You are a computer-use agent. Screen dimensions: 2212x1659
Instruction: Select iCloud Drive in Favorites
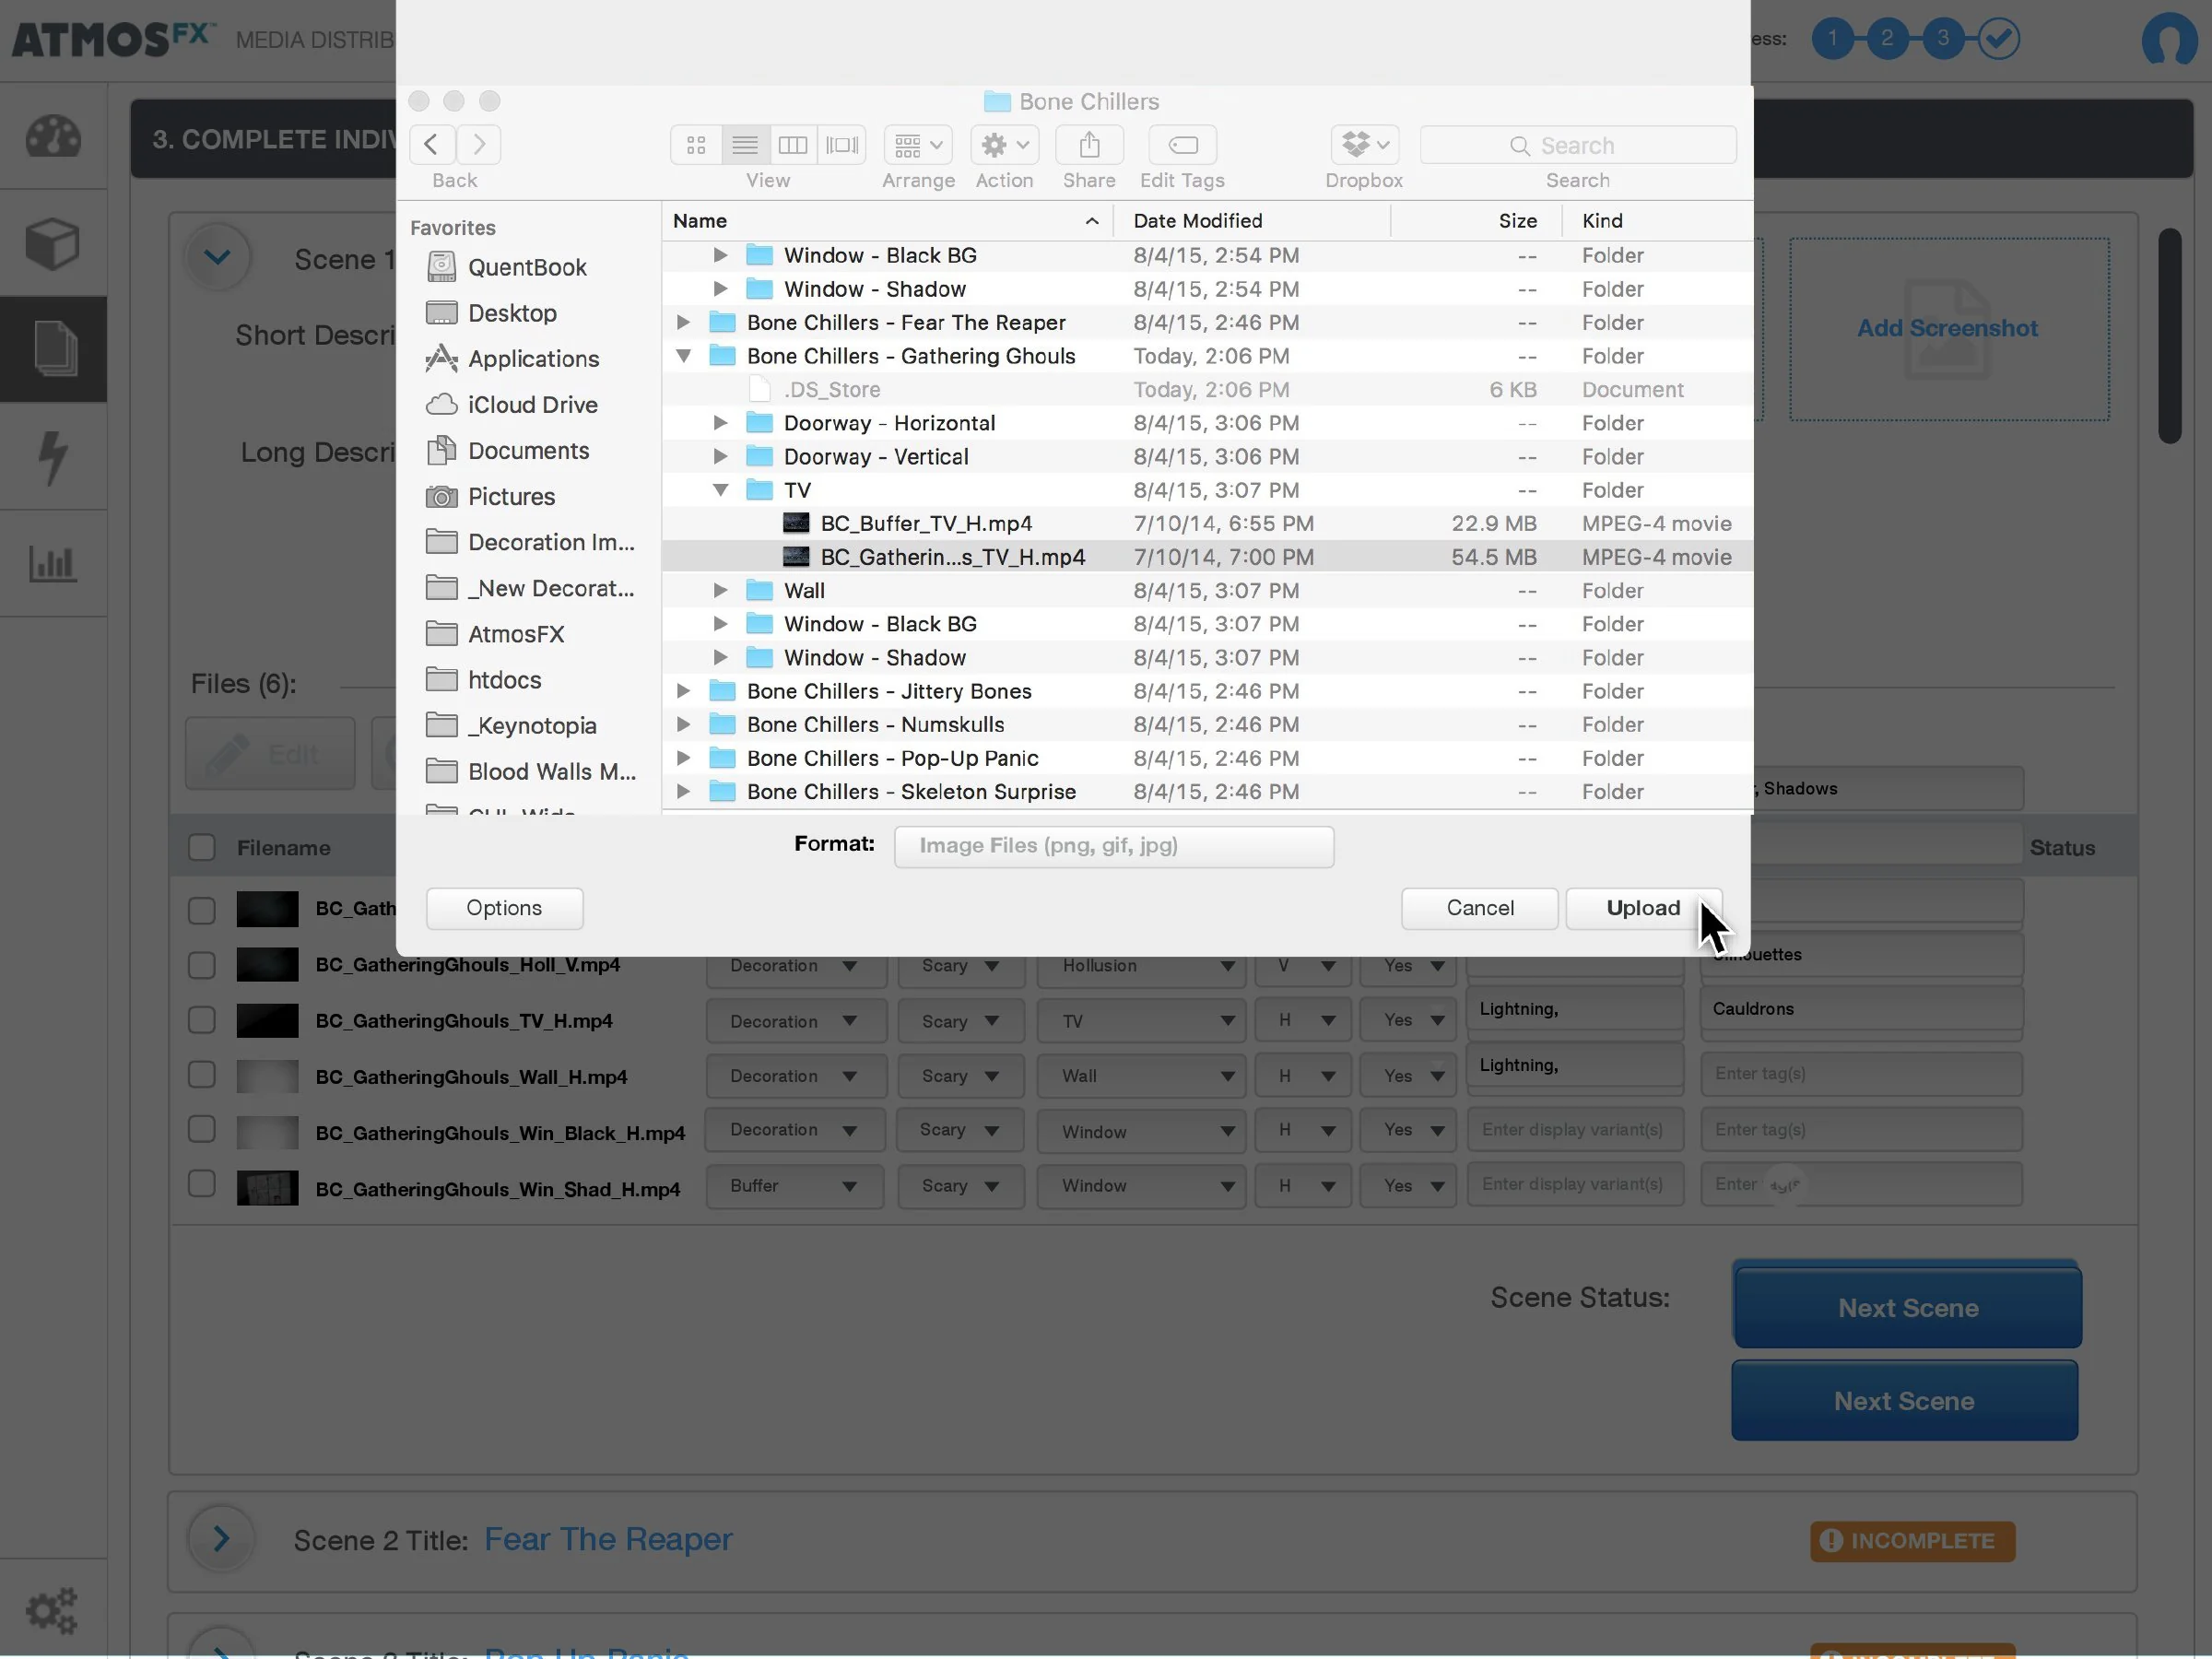512,405
